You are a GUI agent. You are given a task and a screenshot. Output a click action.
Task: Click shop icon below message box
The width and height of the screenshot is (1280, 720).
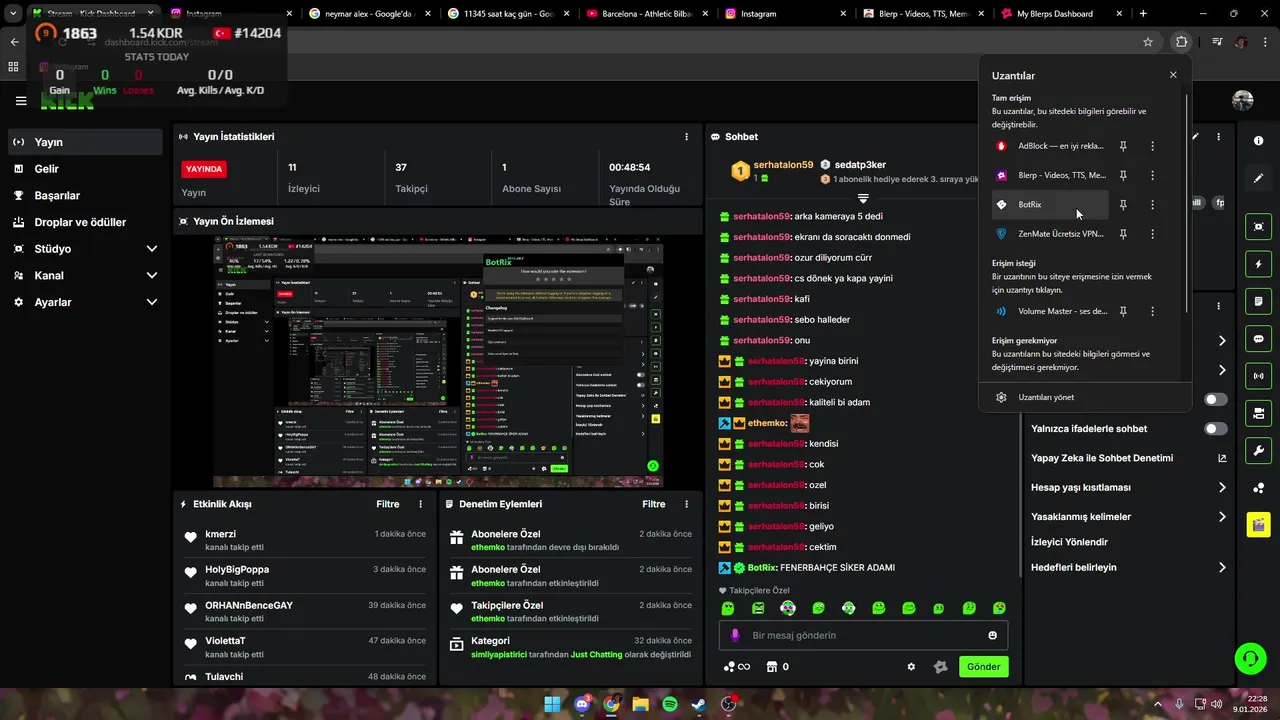pos(772,667)
